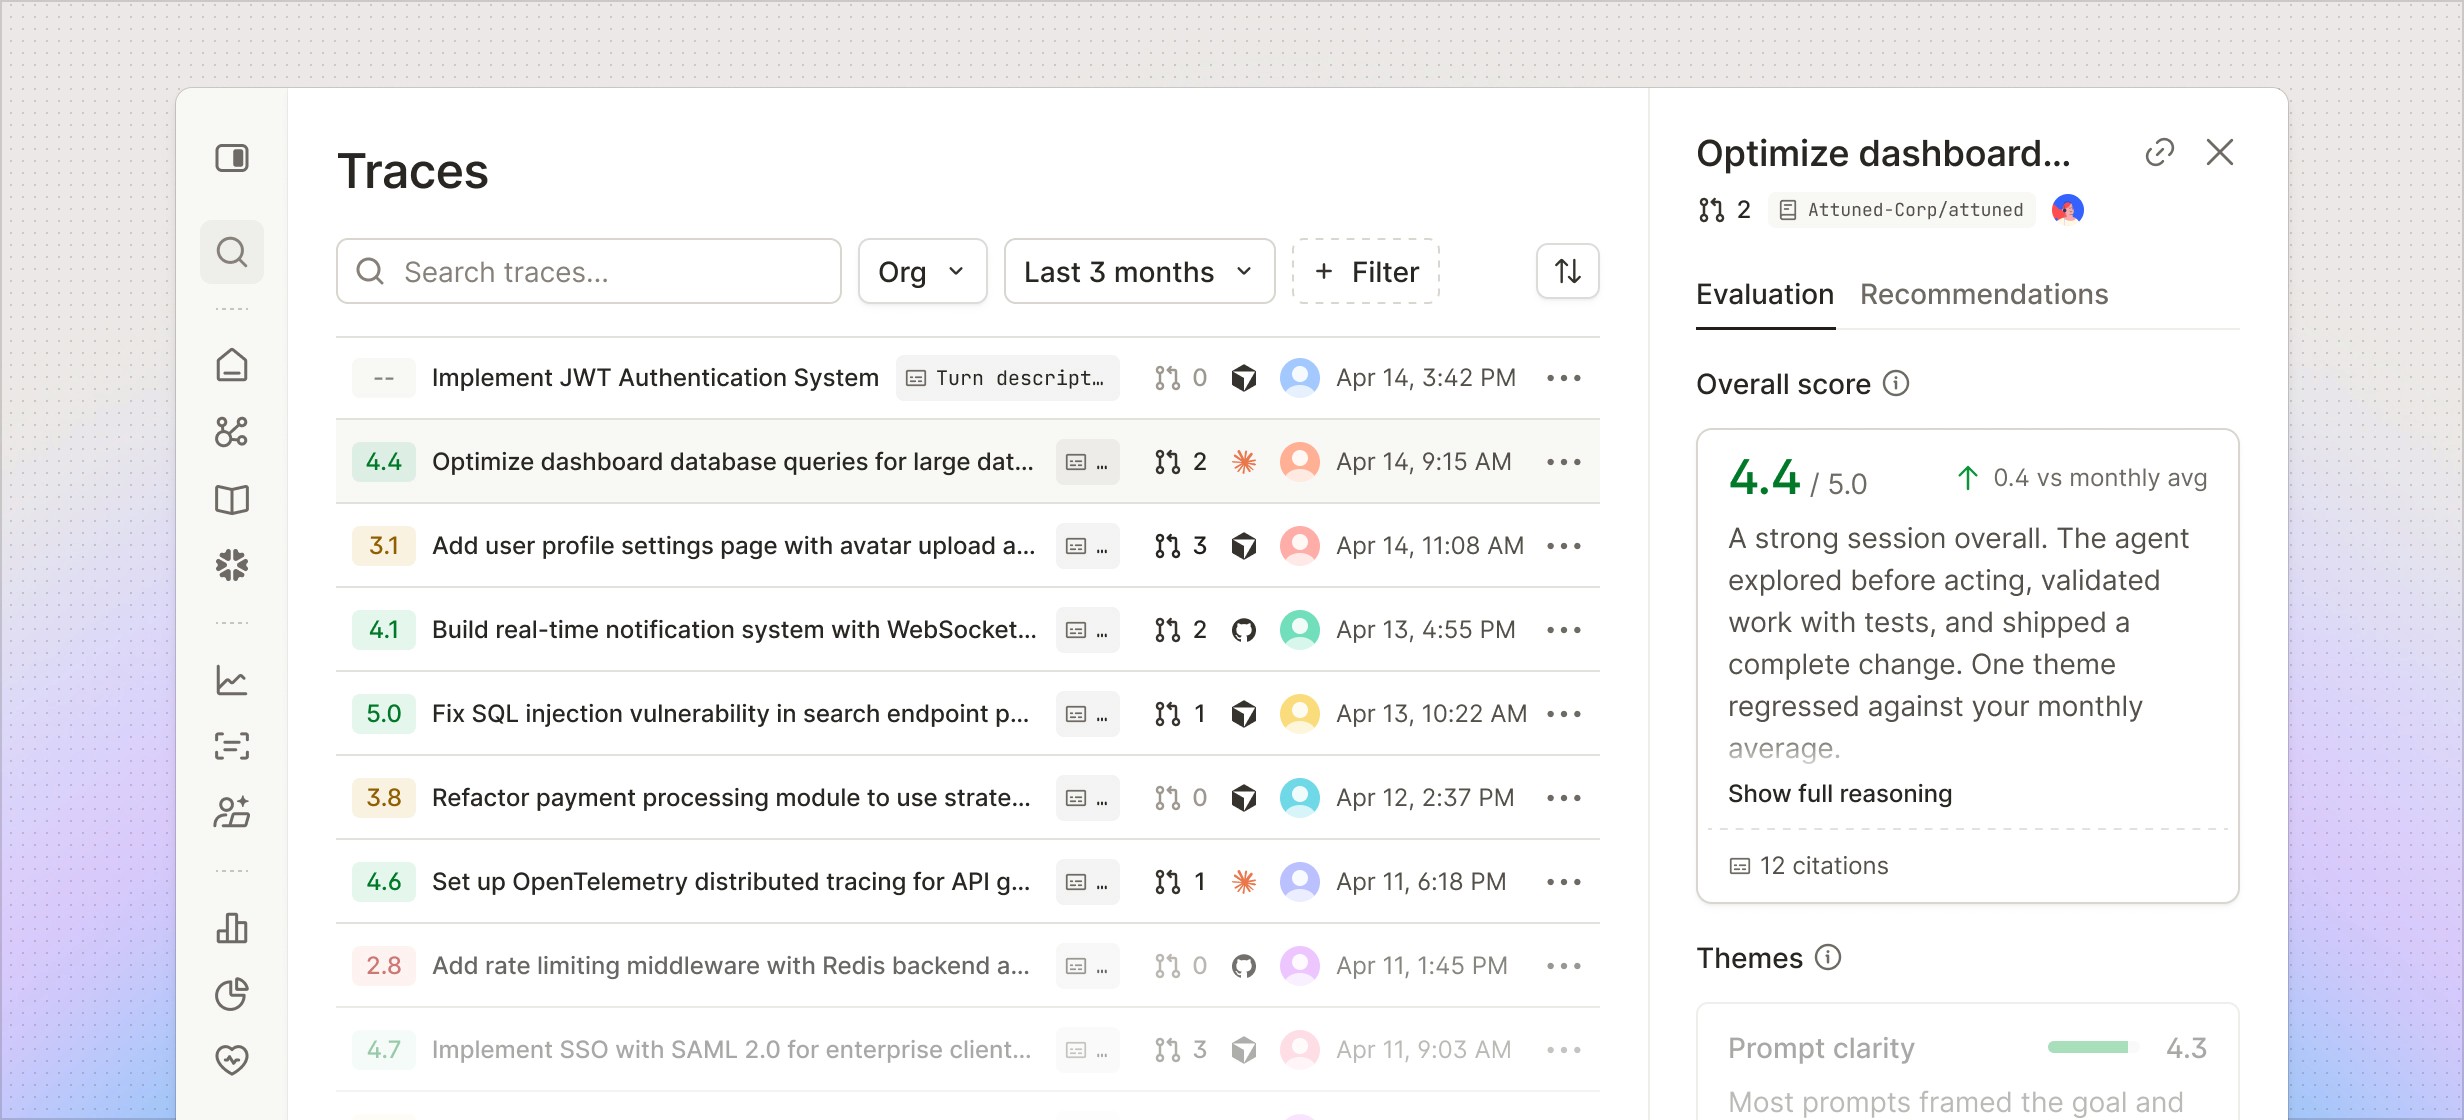The width and height of the screenshot is (2464, 1120).
Task: Toggle the sidebar panel icon
Action: (x=232, y=158)
